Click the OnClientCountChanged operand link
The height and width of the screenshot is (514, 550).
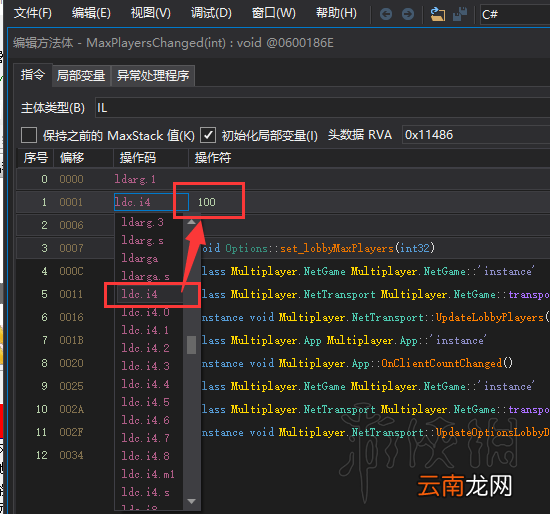click(x=442, y=363)
